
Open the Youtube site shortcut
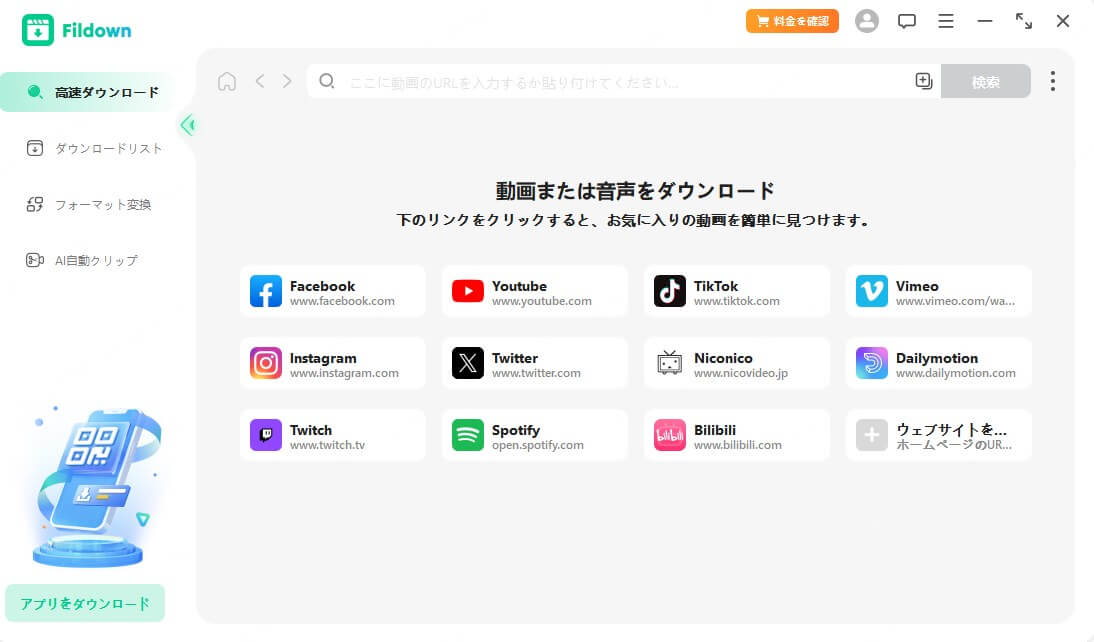coord(534,292)
